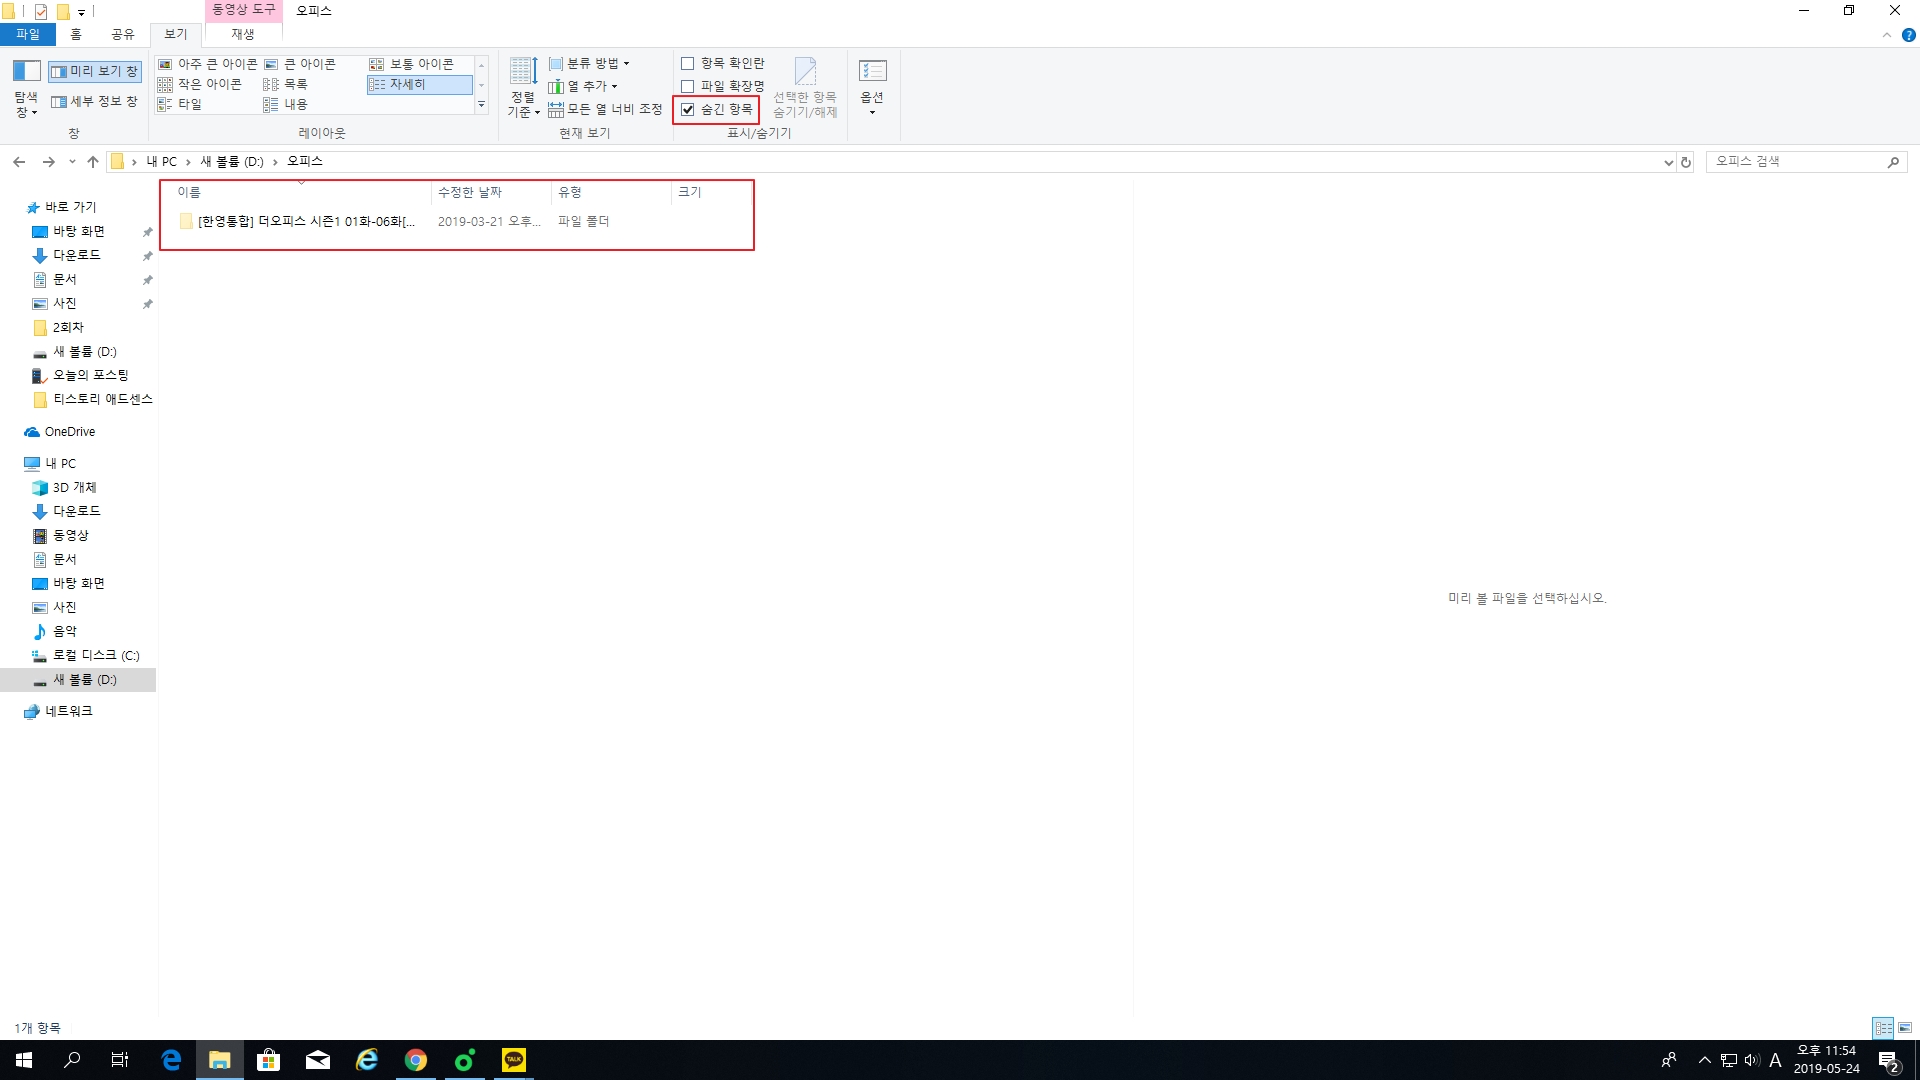The image size is (1920, 1080).
Task: Sort by 수정한 날짜 column header
Action: pos(470,192)
